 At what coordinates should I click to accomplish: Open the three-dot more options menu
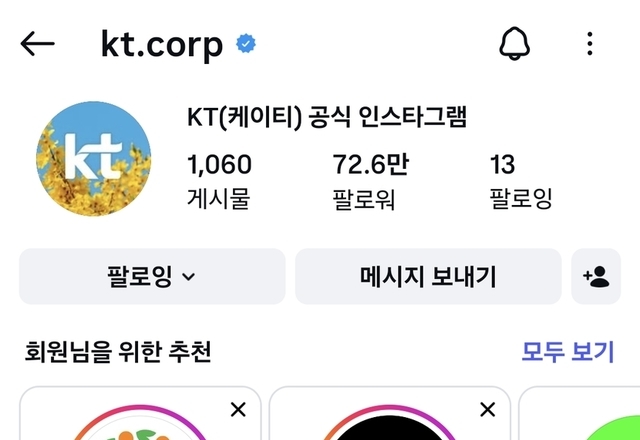coord(589,44)
